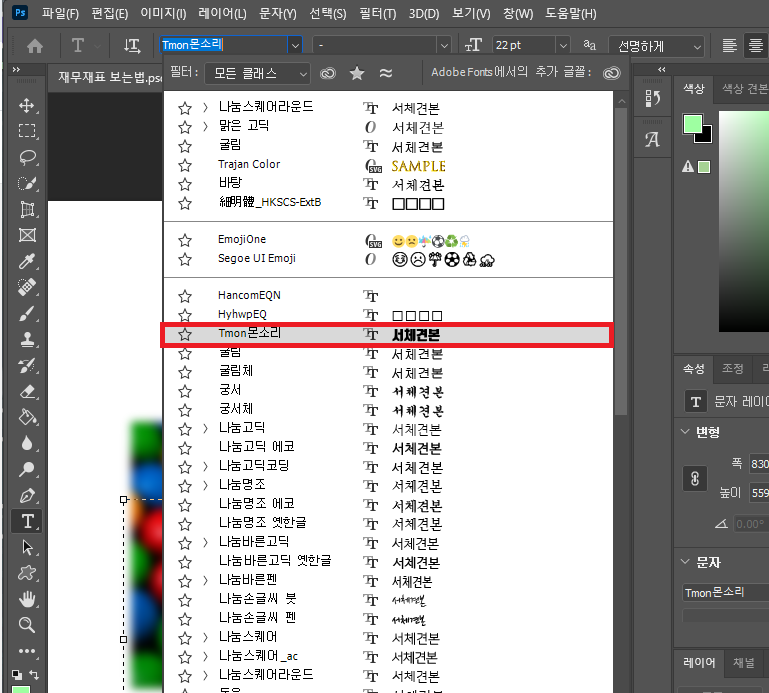The width and height of the screenshot is (769, 693).
Task: Select the Frame tool
Action: 27,235
